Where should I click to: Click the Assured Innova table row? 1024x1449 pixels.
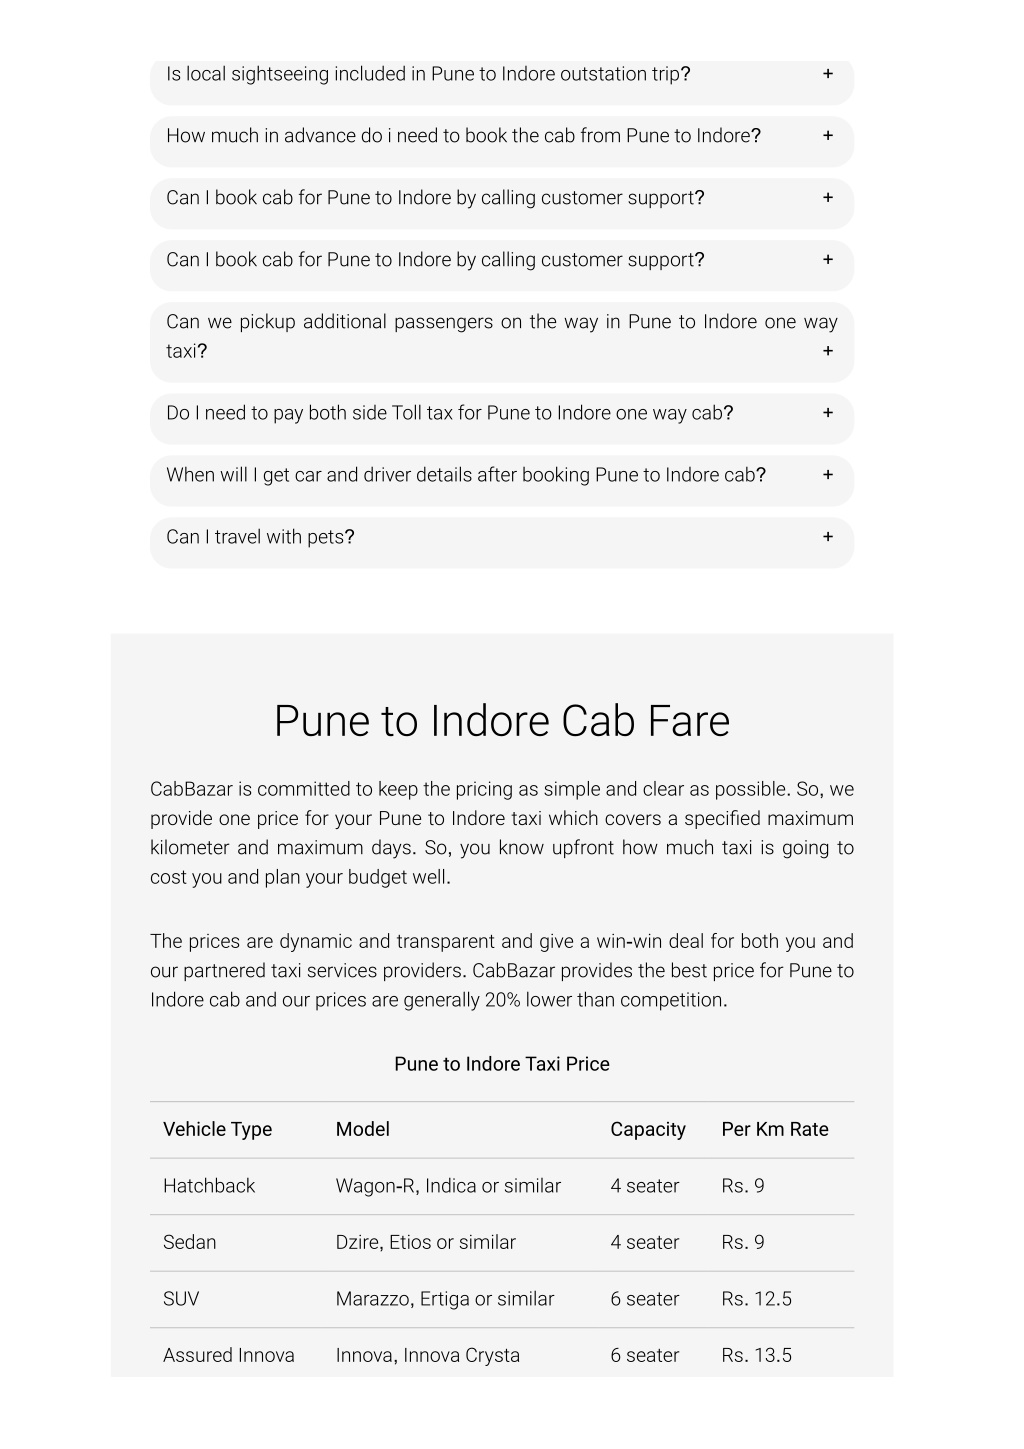(502, 1354)
